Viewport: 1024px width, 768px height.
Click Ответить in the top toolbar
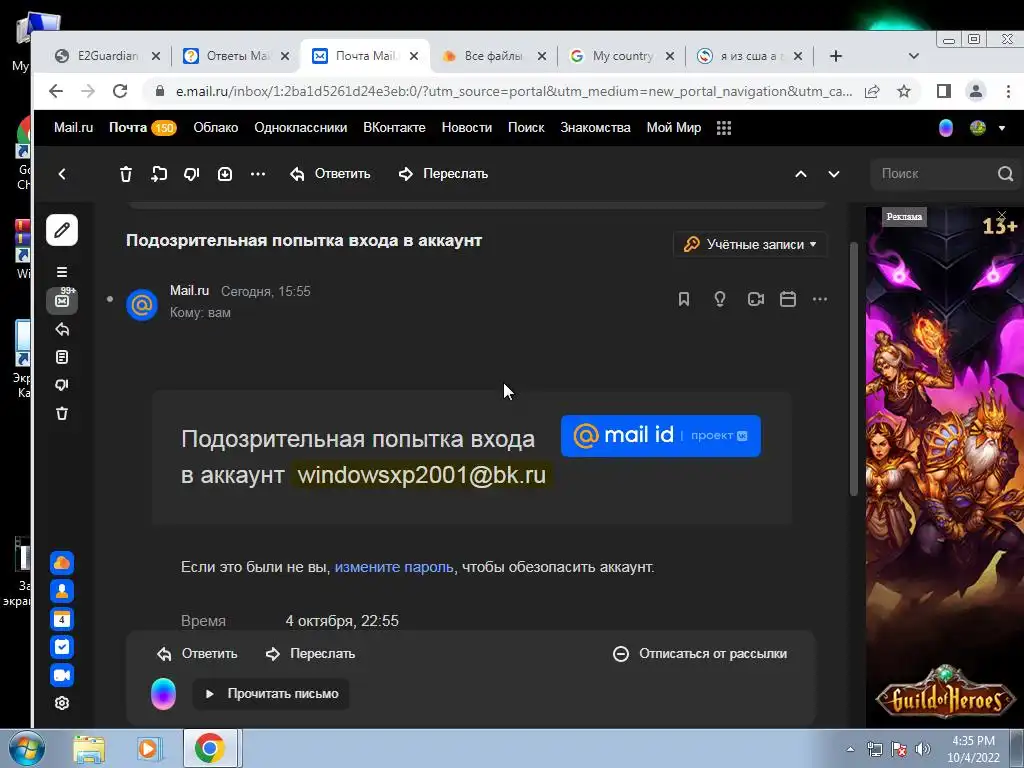pos(330,174)
